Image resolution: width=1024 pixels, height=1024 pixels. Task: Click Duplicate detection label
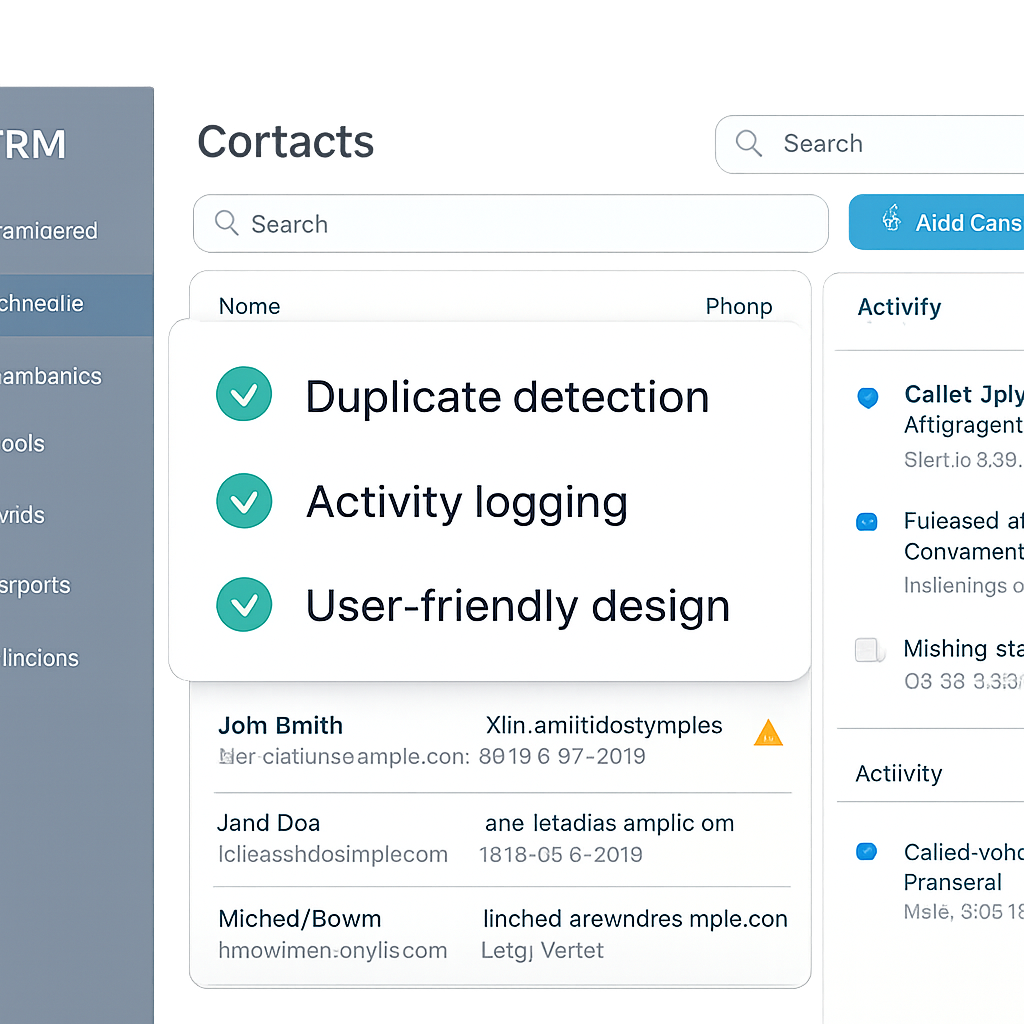pyautogui.click(x=507, y=397)
